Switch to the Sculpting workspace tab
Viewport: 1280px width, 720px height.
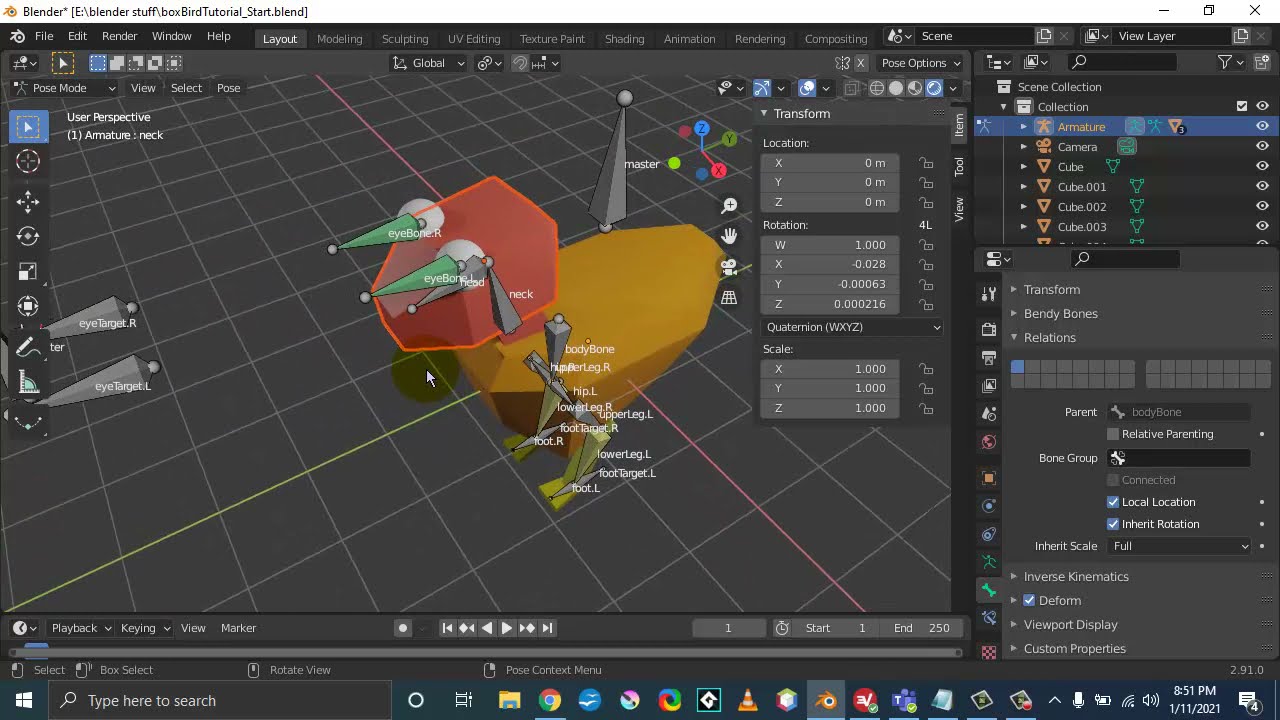click(x=404, y=38)
